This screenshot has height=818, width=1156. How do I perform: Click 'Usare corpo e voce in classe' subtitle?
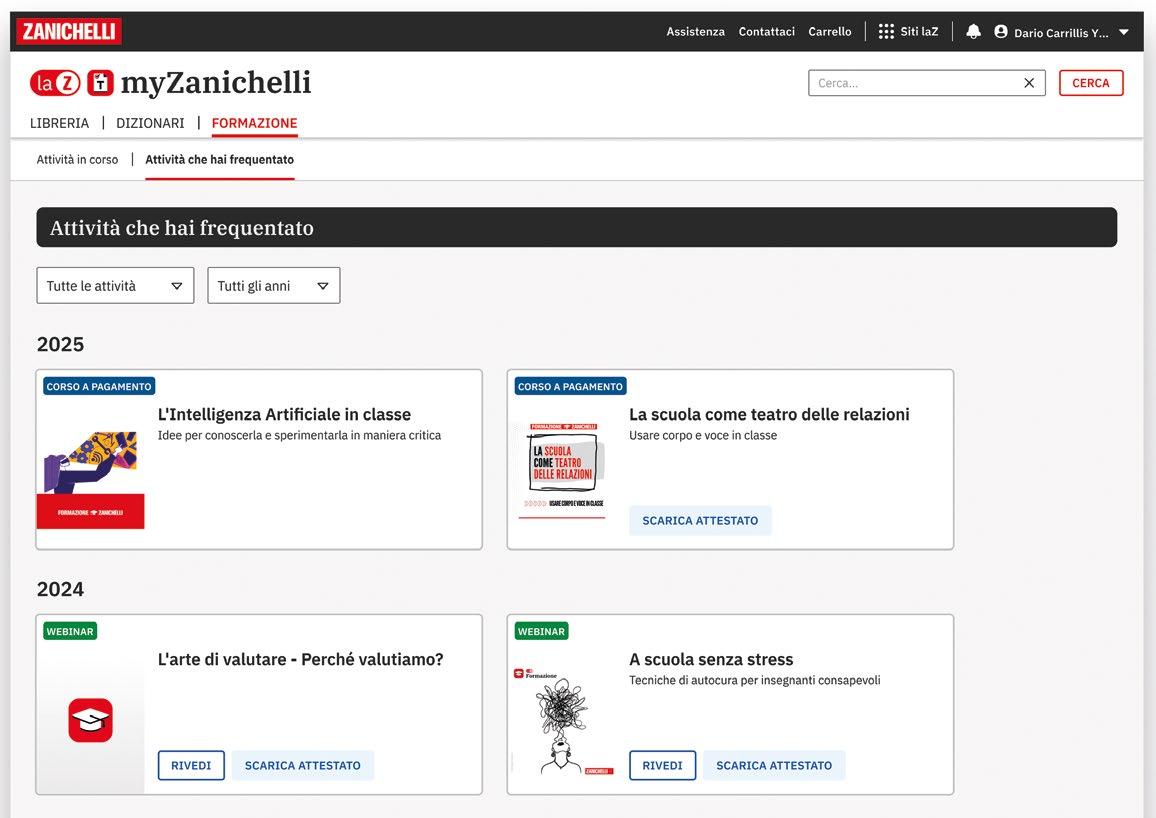(x=703, y=436)
